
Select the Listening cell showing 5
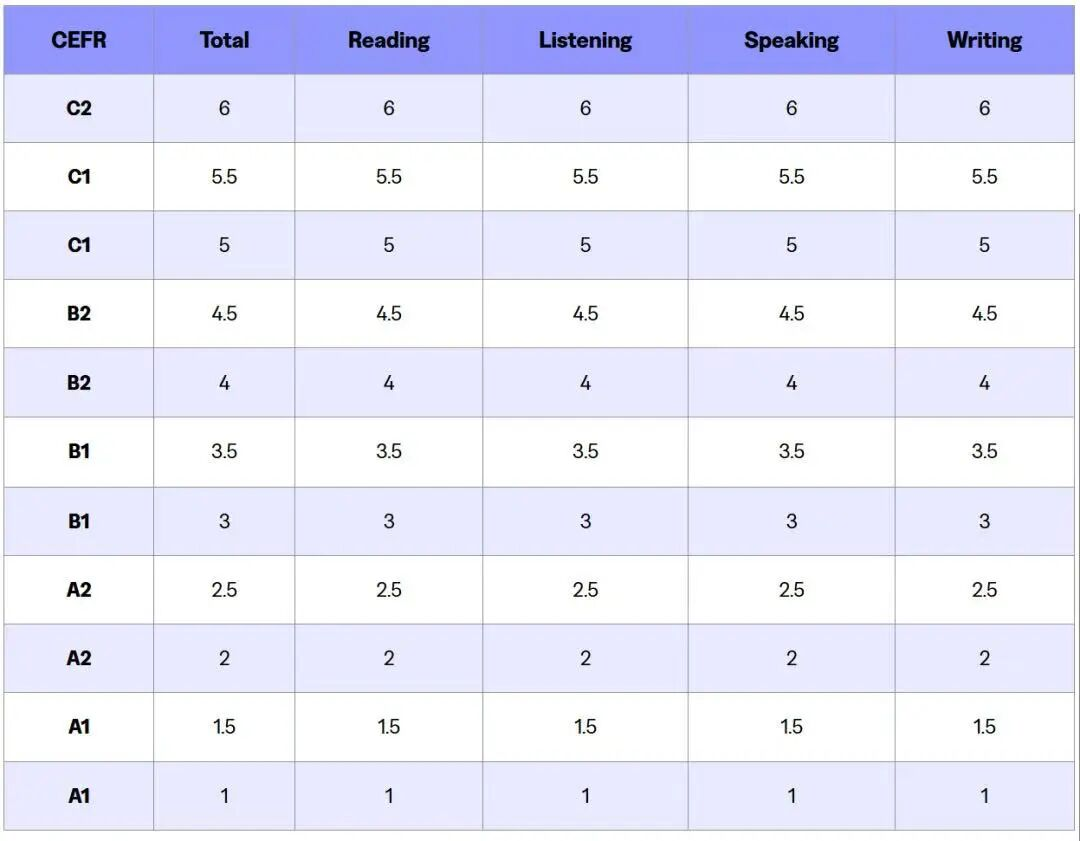coord(585,245)
